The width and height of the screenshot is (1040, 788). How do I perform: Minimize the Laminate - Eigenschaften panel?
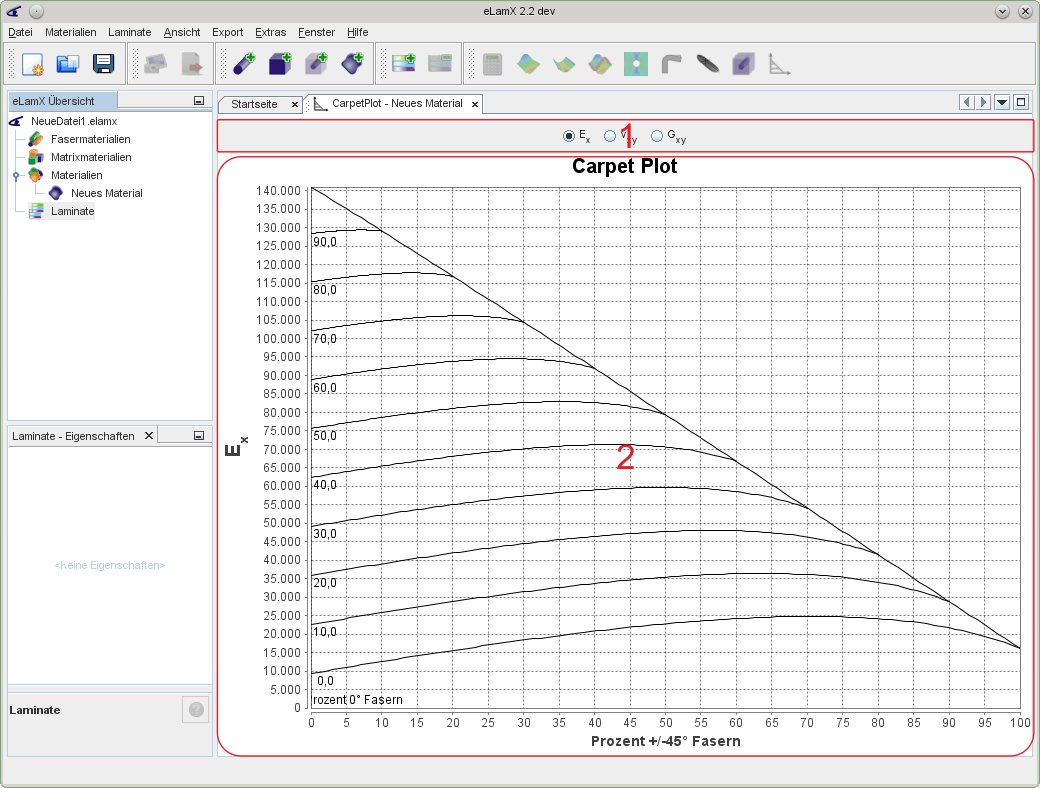(x=198, y=436)
